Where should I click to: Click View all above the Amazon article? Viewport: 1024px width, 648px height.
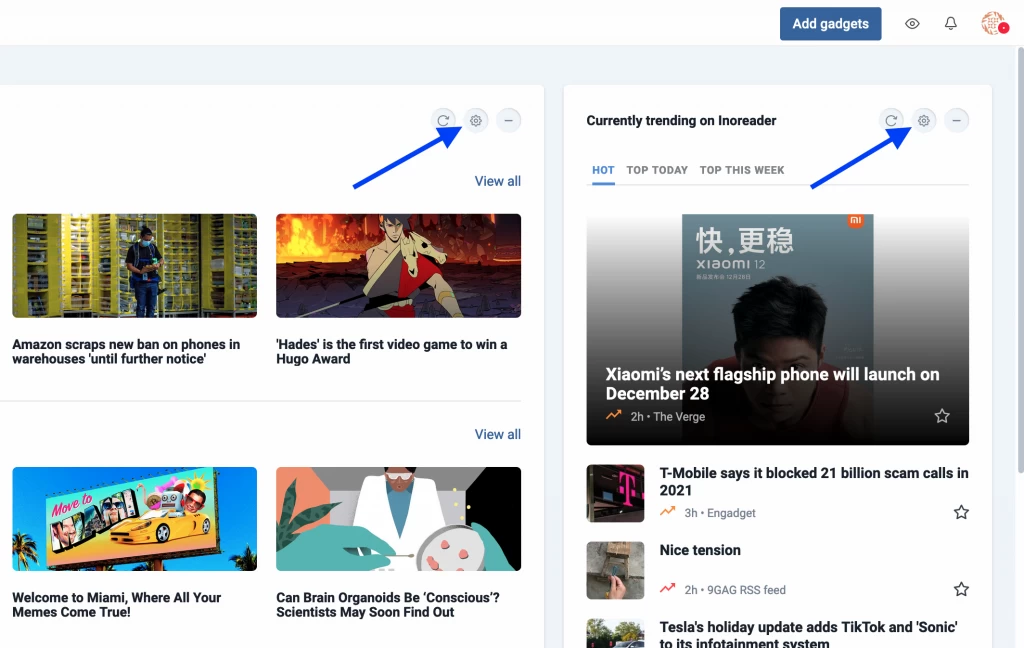[498, 181]
